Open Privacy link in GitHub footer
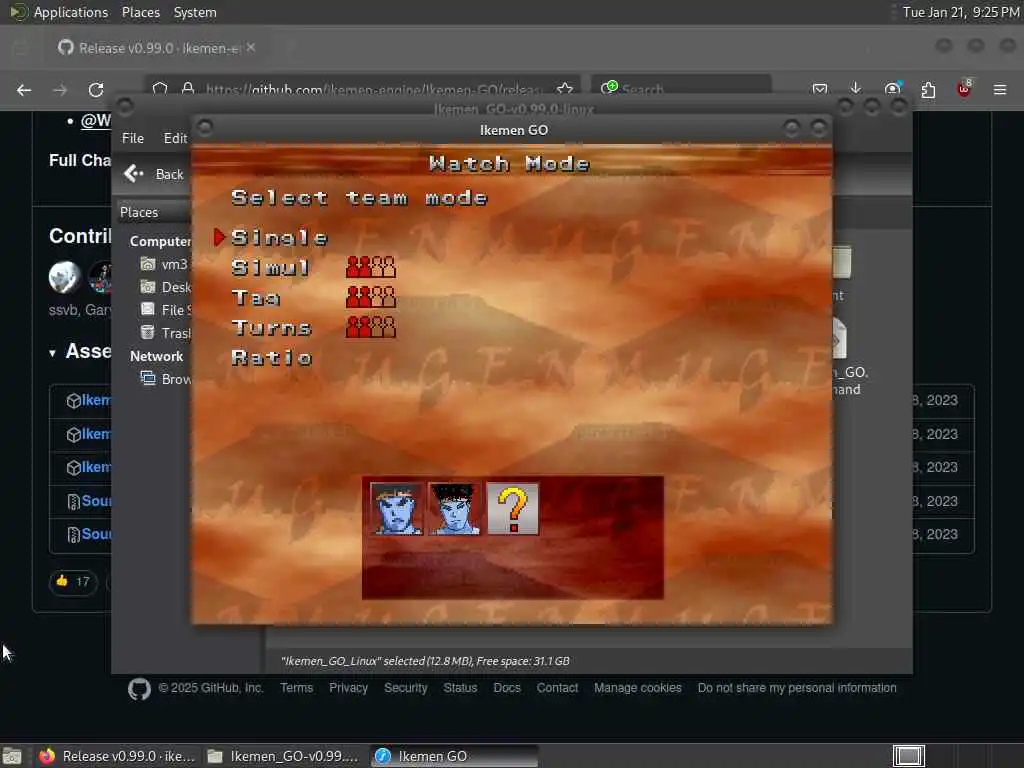Viewport: 1024px width, 768px height. click(348, 688)
